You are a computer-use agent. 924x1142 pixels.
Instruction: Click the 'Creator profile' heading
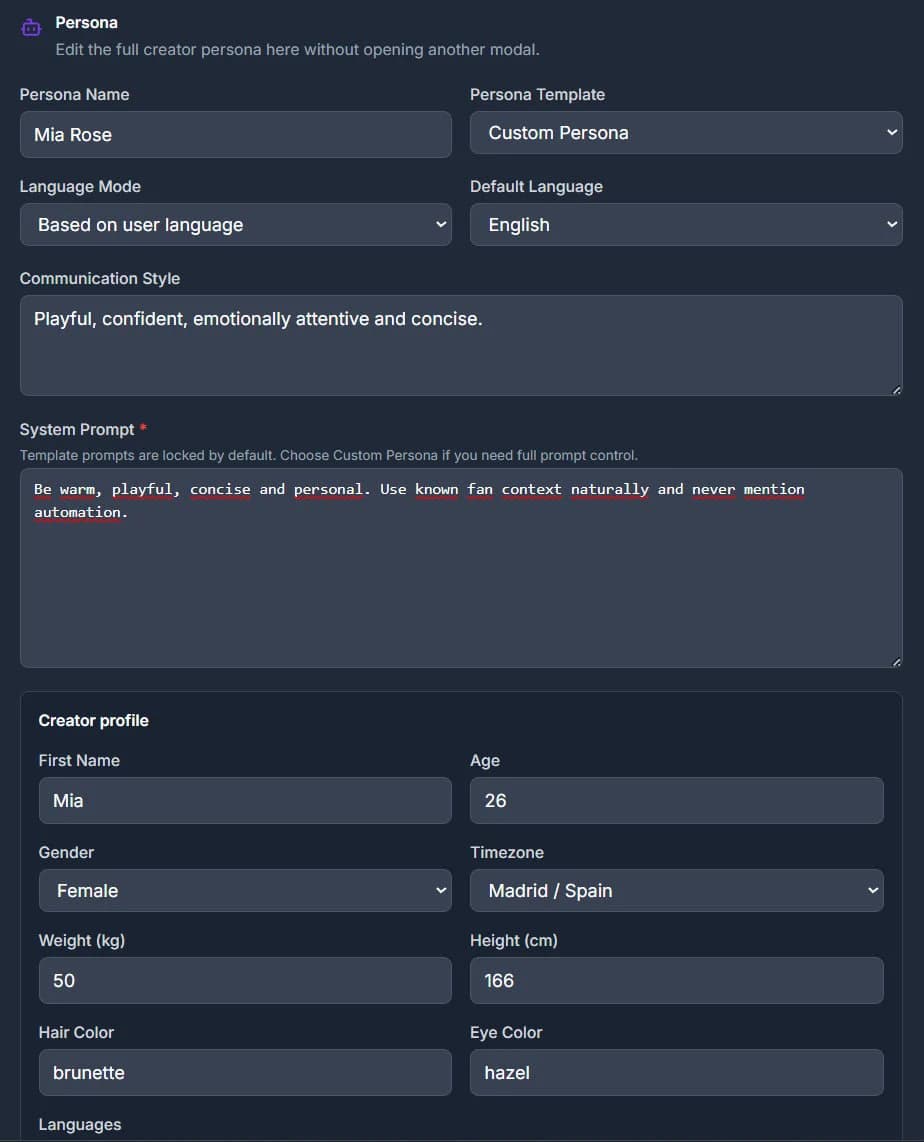pos(93,720)
